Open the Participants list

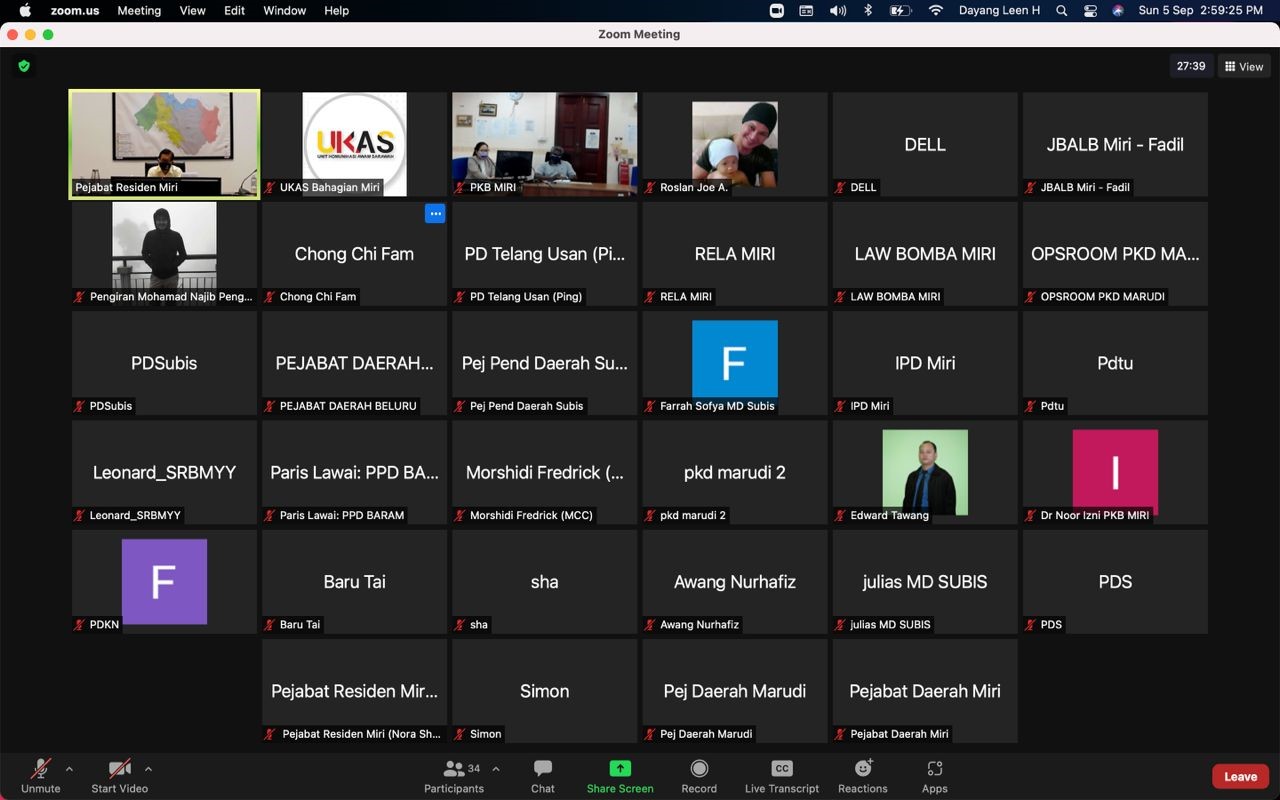(454, 769)
